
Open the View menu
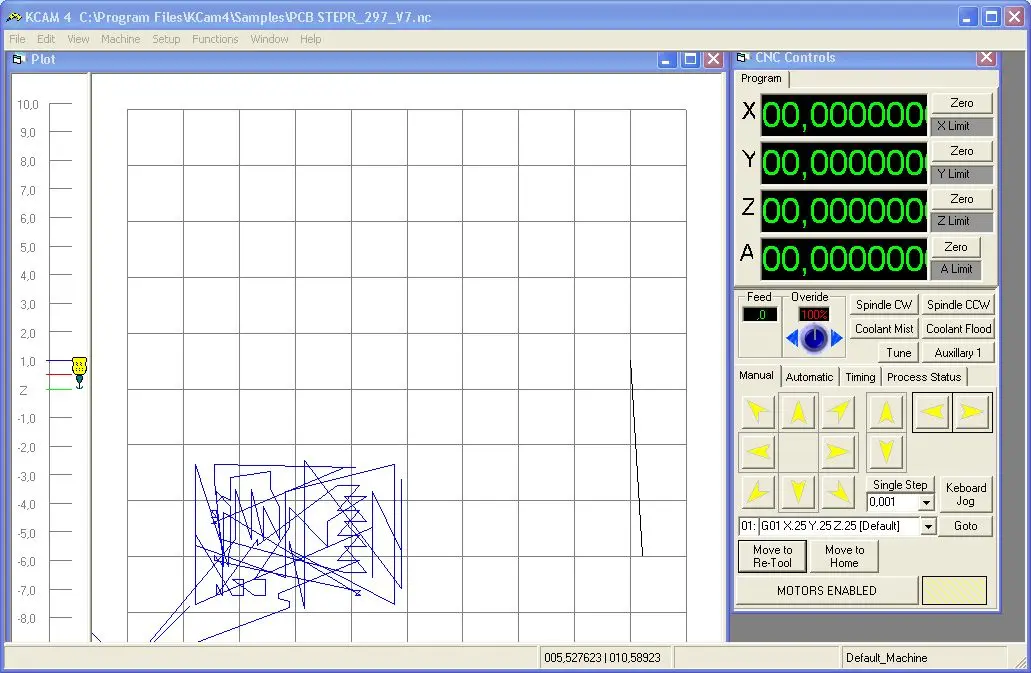78,39
